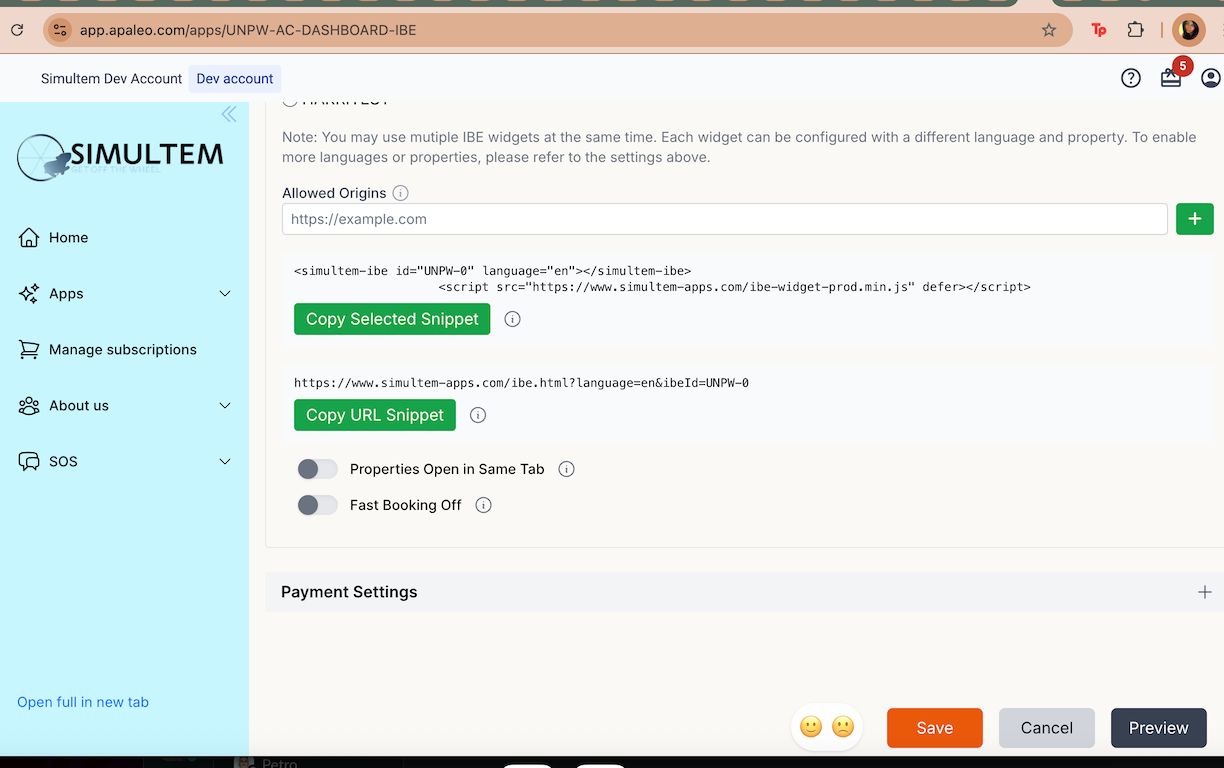The image size is (1224, 768).
Task: Click Copy Selected Snippet button
Action: 392,319
